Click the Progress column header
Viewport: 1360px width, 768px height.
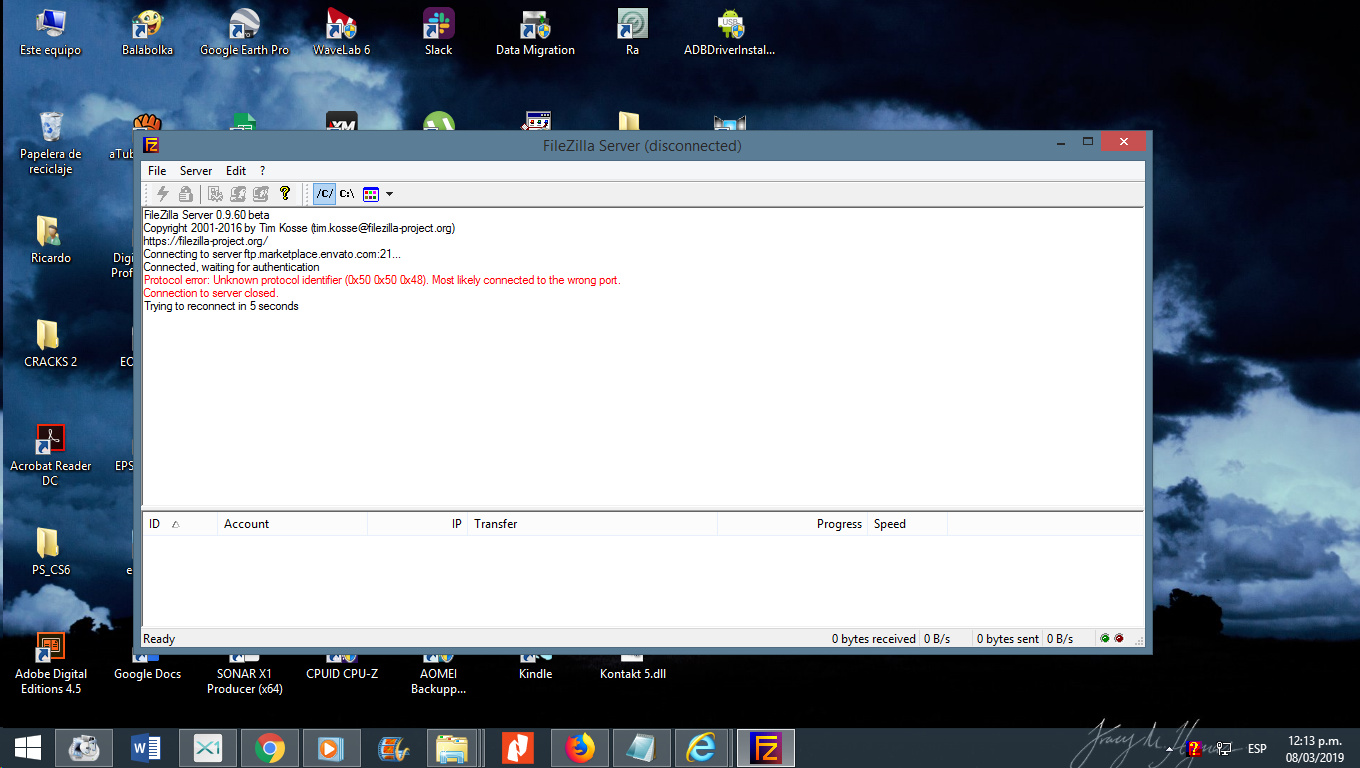click(792, 524)
